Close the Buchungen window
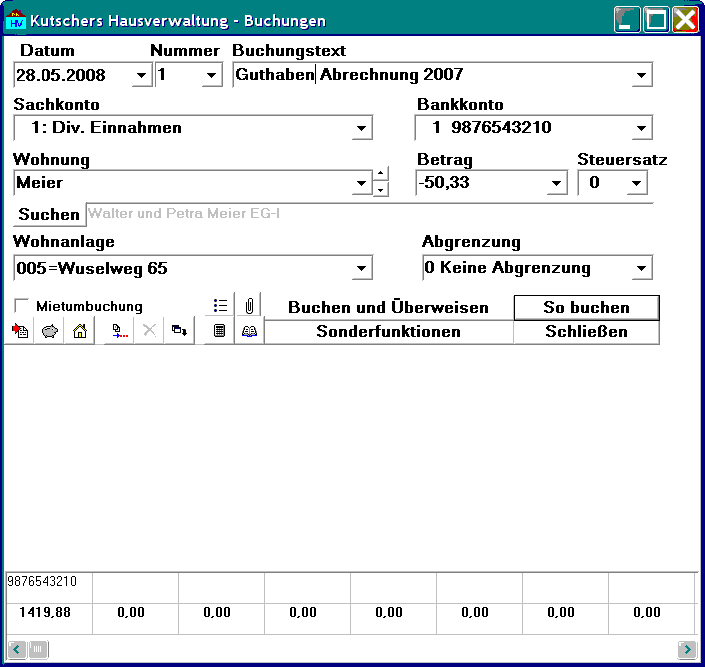The height and width of the screenshot is (667, 705). click(x=685, y=19)
